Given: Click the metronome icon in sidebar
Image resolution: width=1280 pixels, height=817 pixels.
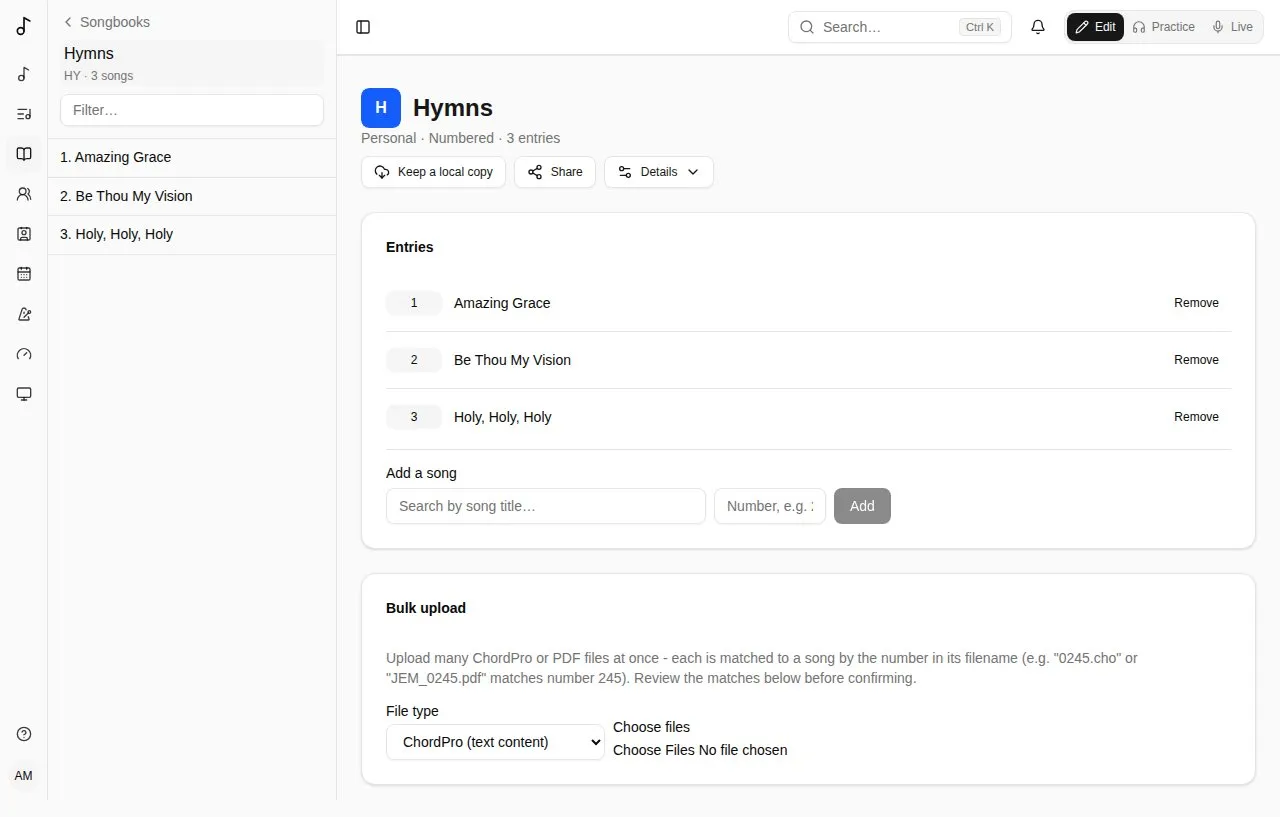Looking at the screenshot, I should 24,314.
